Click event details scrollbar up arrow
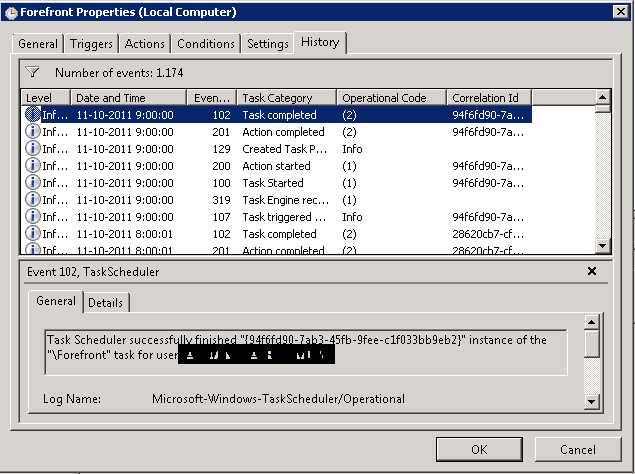This screenshot has height=474, width=635. click(591, 322)
